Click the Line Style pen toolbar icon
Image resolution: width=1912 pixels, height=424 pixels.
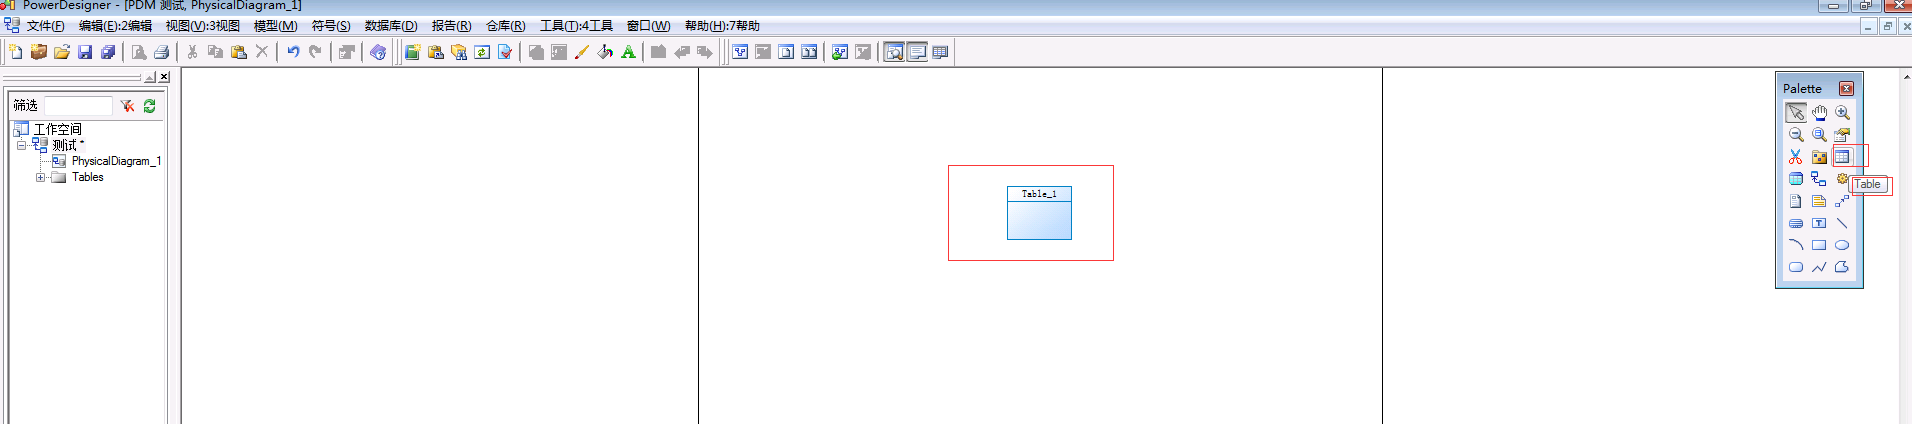point(582,52)
